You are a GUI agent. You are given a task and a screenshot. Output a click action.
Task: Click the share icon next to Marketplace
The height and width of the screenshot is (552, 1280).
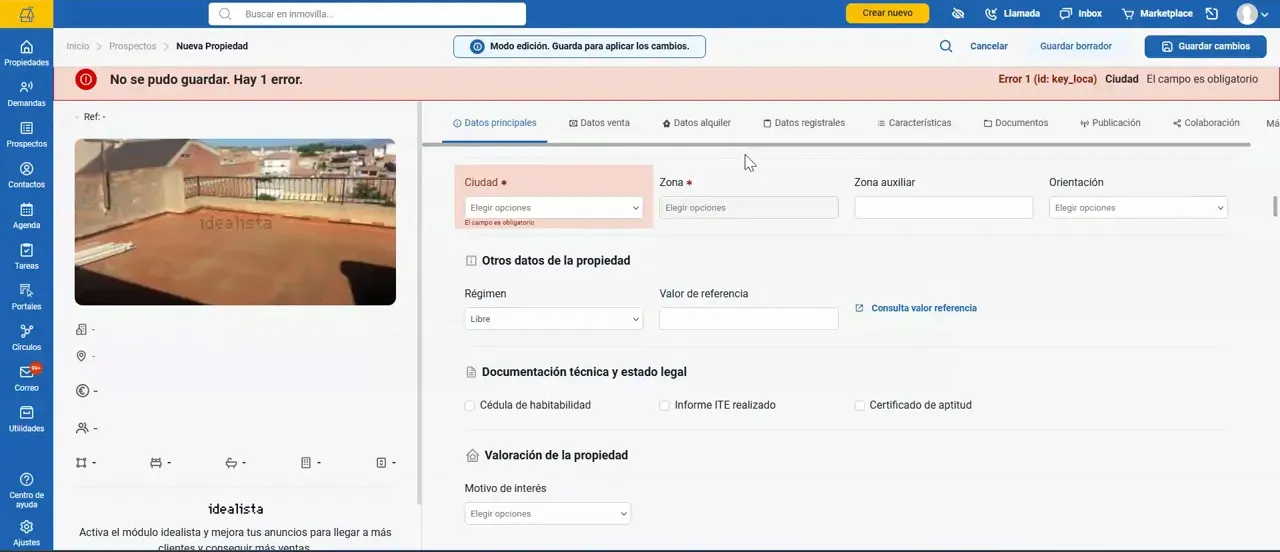pyautogui.click(x=1212, y=14)
